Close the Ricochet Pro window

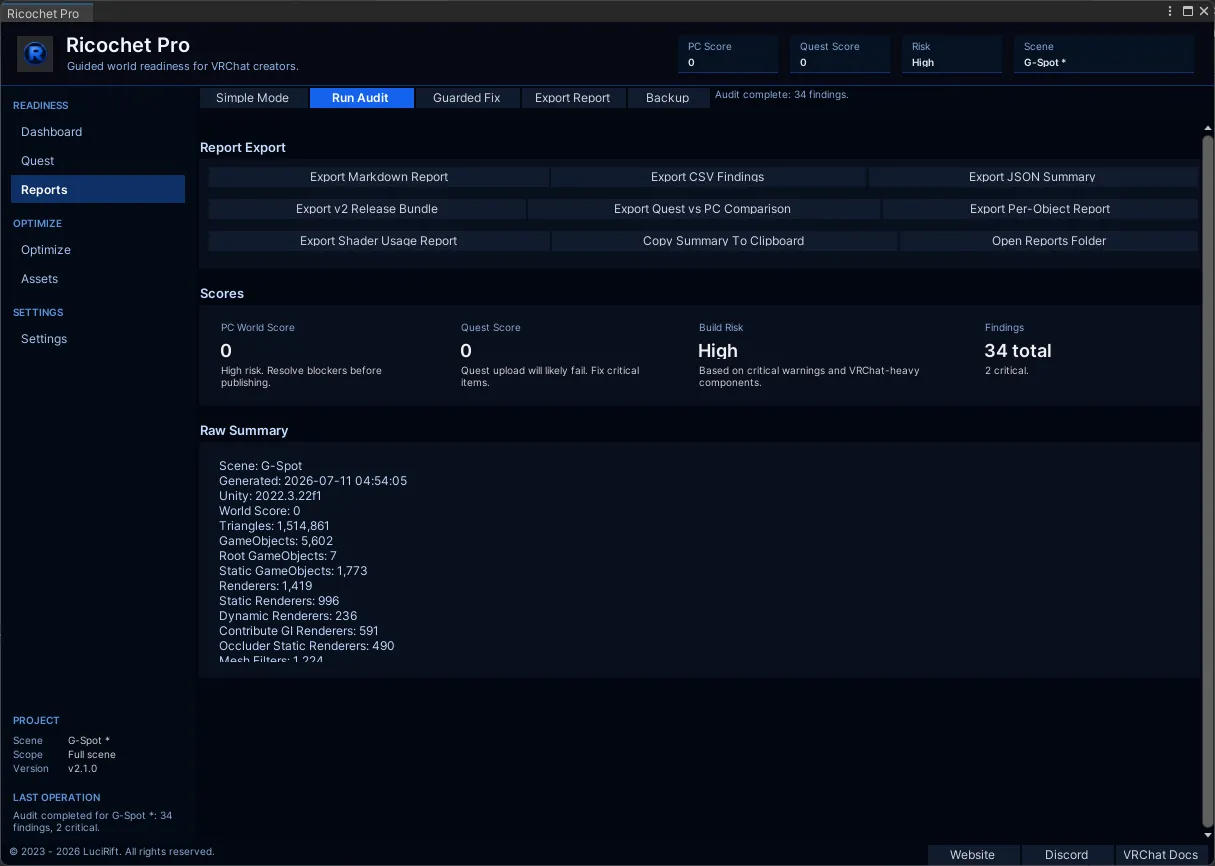click(x=1204, y=11)
